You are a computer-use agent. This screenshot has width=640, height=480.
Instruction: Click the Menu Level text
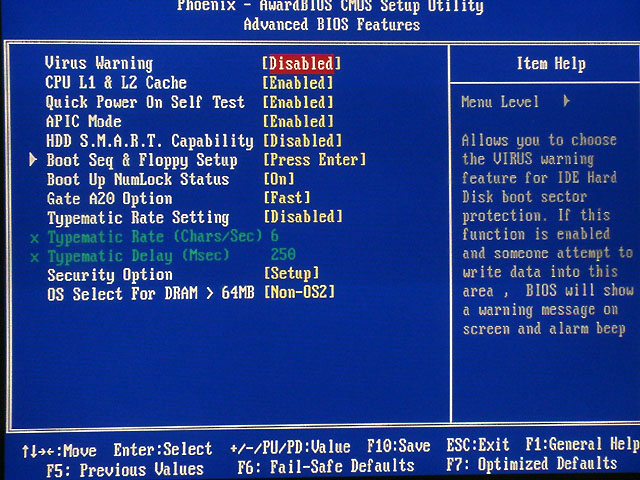click(x=500, y=102)
